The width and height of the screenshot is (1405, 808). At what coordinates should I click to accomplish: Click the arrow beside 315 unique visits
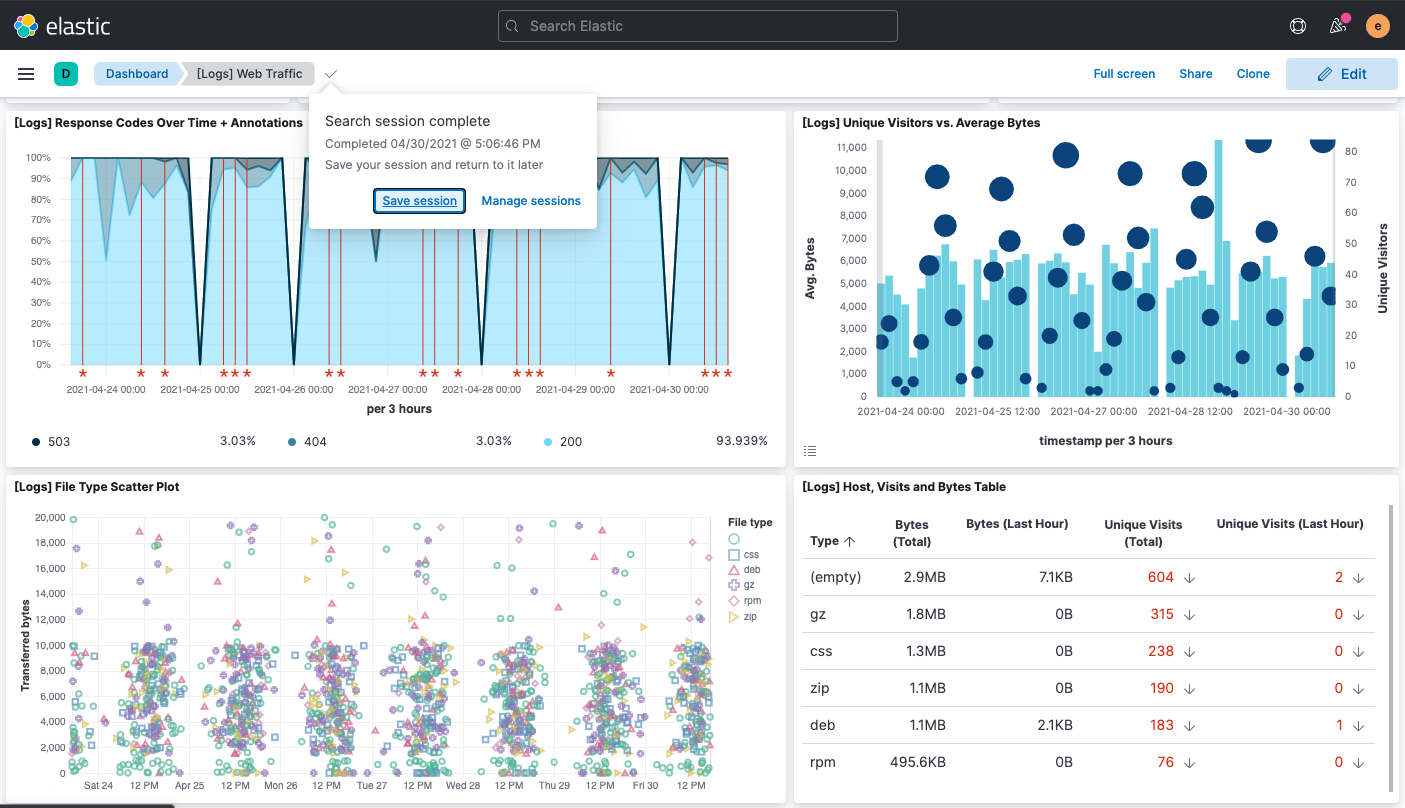point(1189,615)
